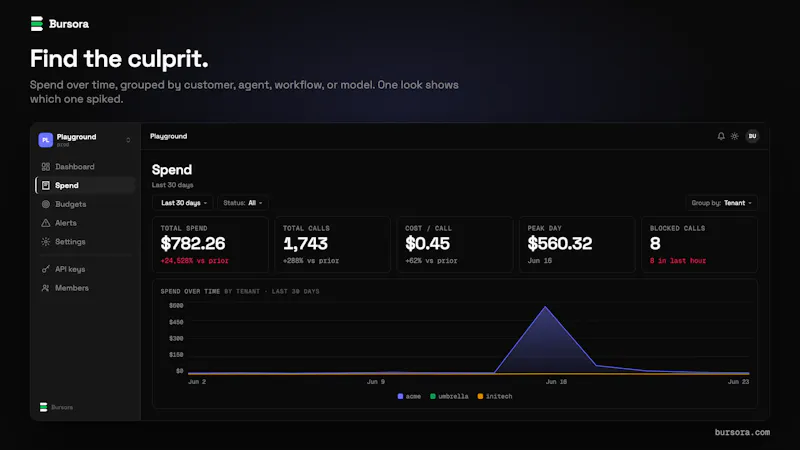Toggle the umbrella legend swatch
This screenshot has width=800, height=450.
(x=433, y=396)
